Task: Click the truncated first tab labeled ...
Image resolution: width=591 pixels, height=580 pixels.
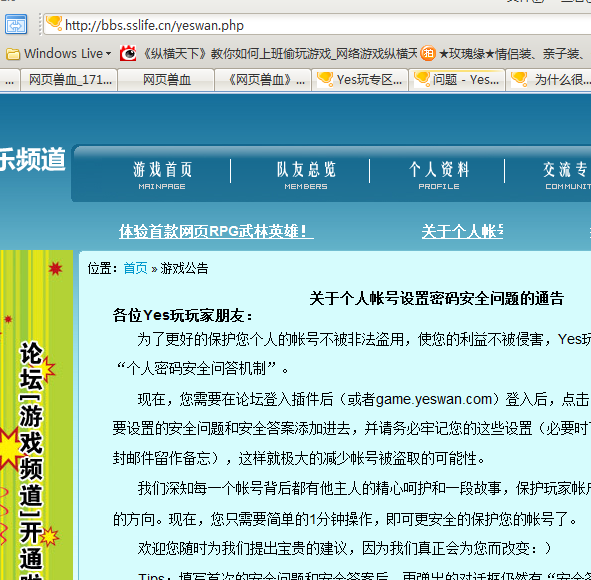Action: click(x=10, y=80)
